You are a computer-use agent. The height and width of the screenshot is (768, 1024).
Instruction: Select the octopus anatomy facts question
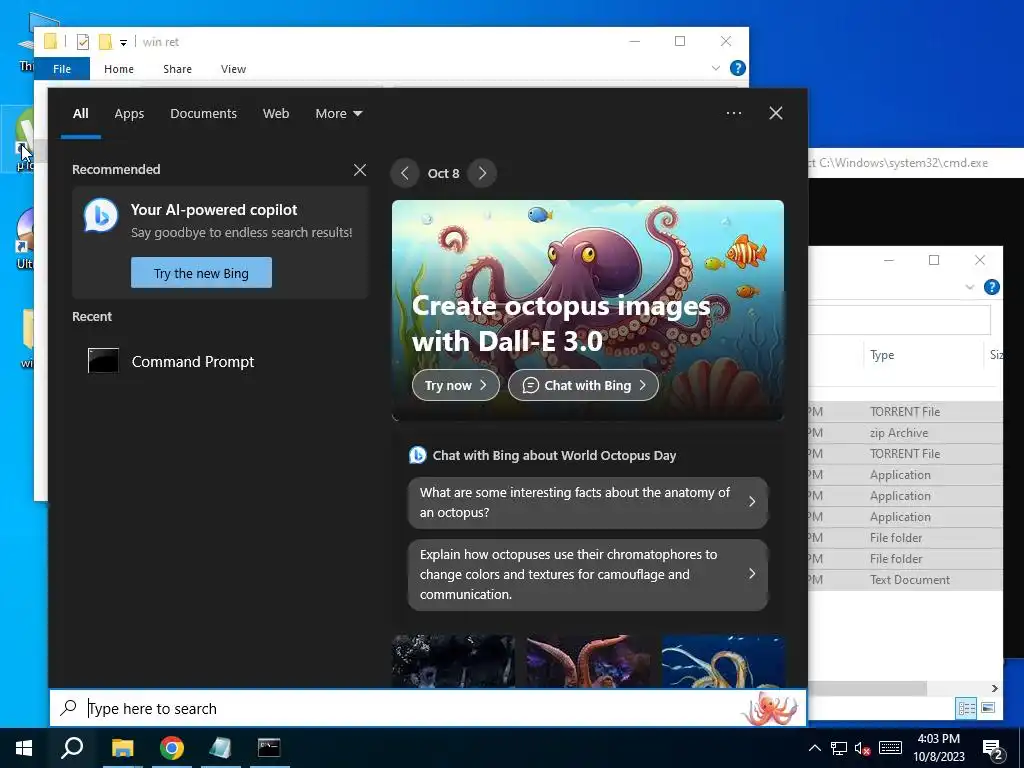588,502
